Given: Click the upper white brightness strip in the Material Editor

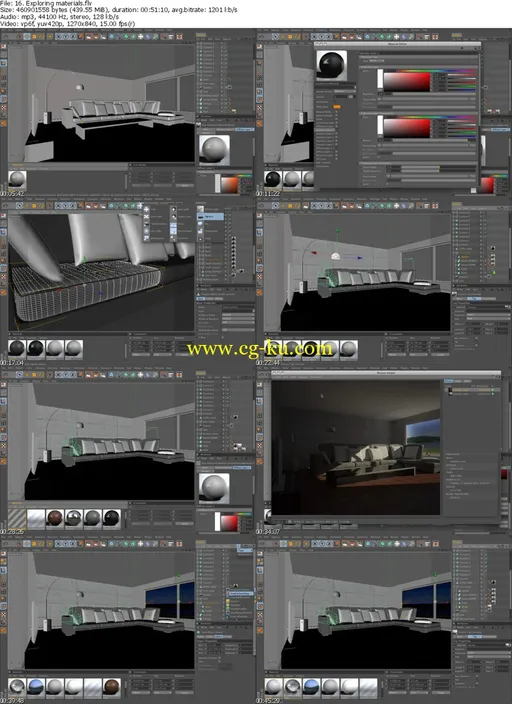Looking at the screenshot, I should point(380,80).
